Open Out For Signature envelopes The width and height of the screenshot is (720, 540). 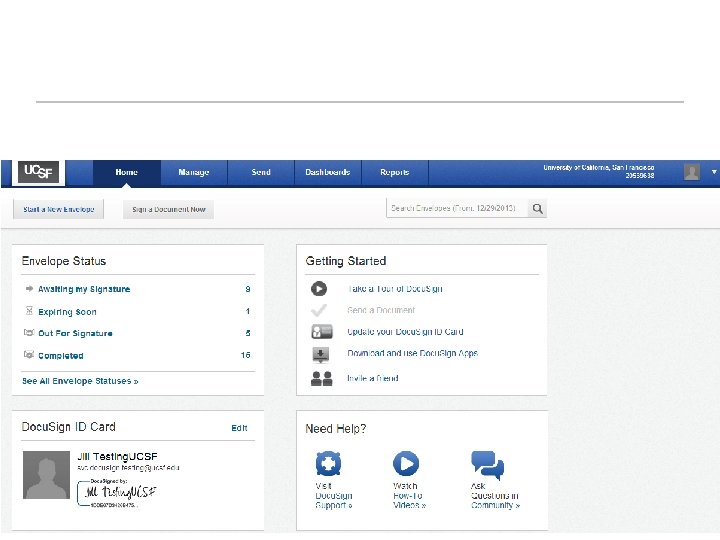(75, 333)
